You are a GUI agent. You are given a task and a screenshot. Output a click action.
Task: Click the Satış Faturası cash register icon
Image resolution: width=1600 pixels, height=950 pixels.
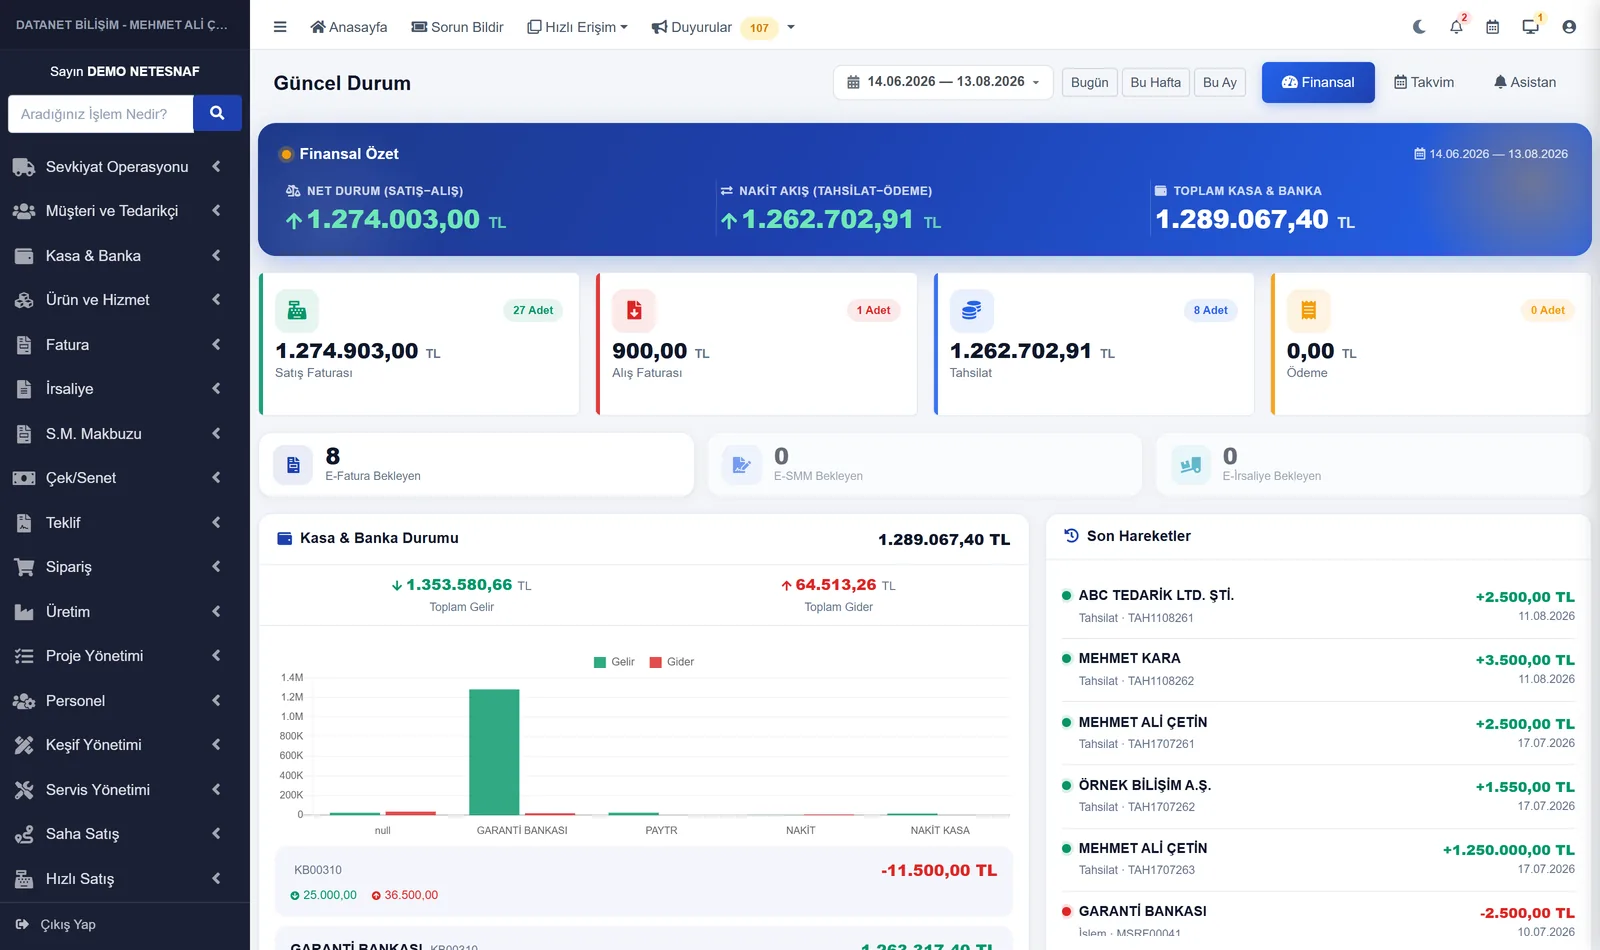coord(297,311)
